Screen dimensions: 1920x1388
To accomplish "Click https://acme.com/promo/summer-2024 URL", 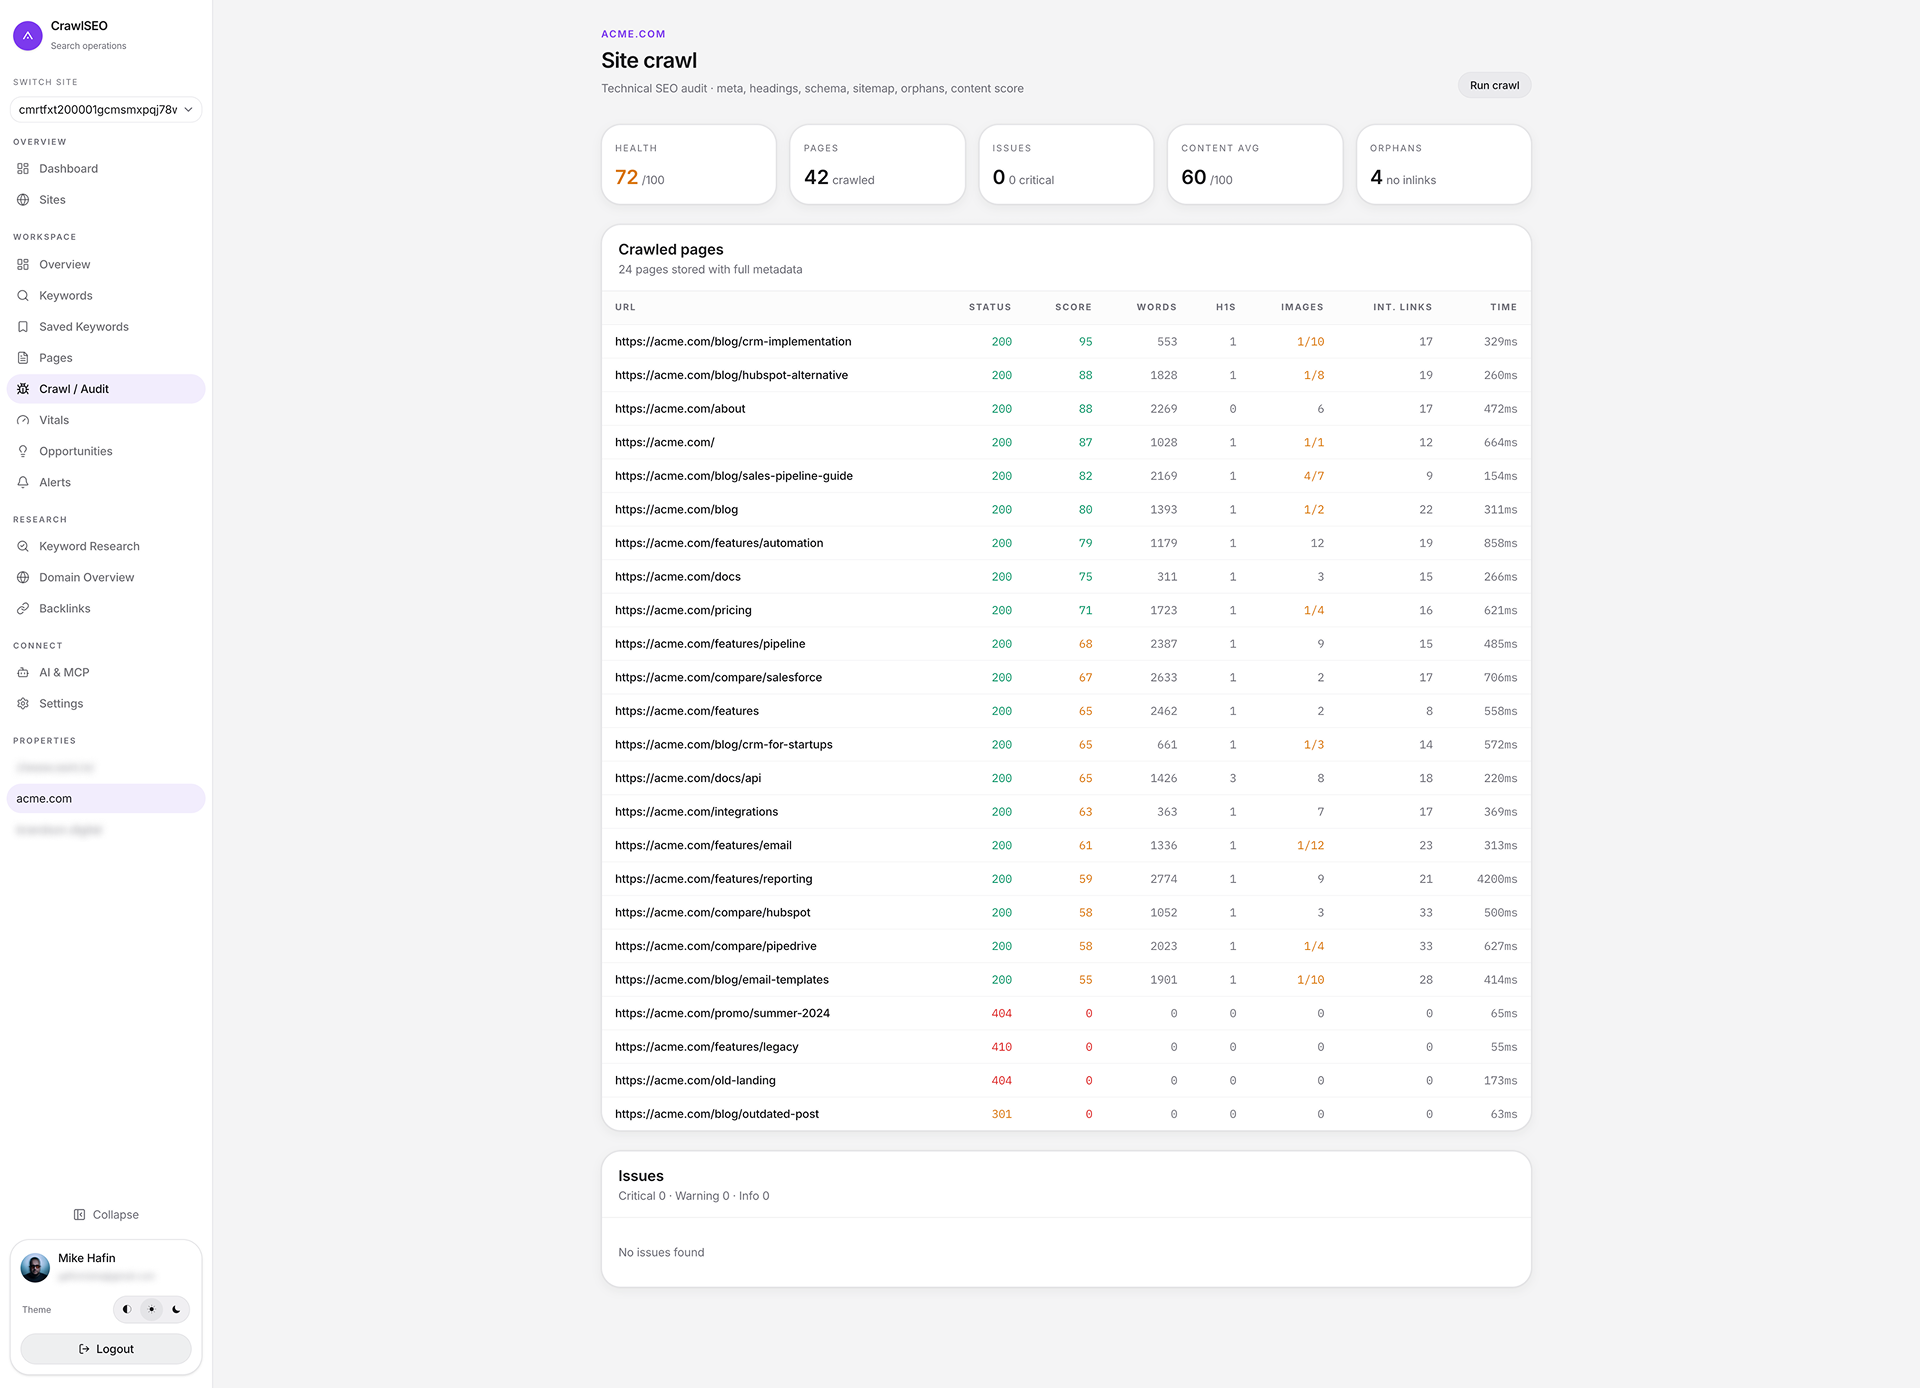I will (722, 1014).
